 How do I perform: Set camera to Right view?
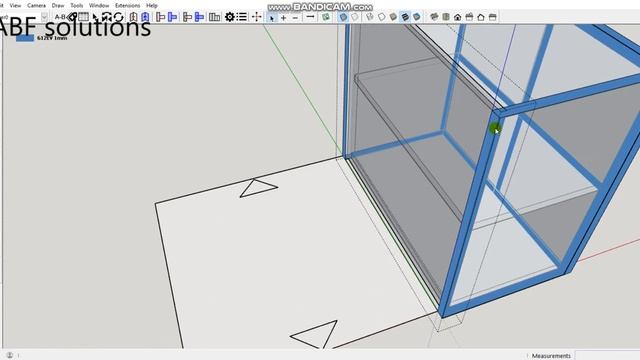coord(469,17)
